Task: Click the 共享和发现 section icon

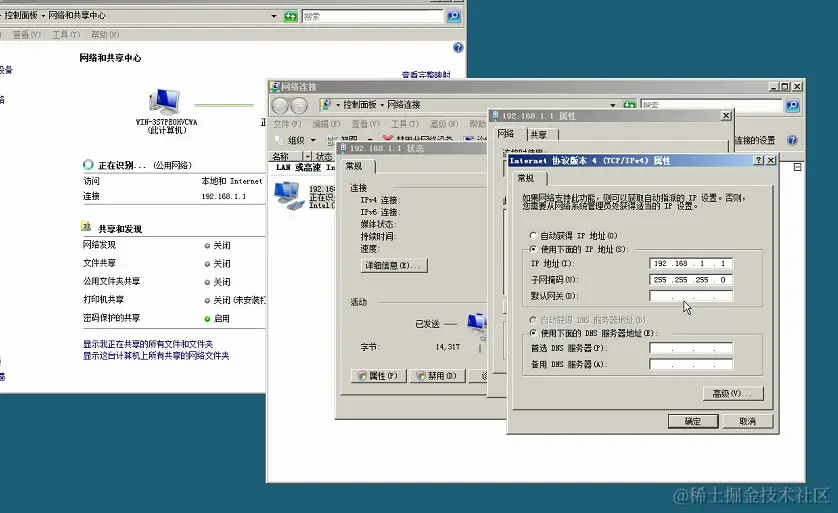Action: (86, 227)
